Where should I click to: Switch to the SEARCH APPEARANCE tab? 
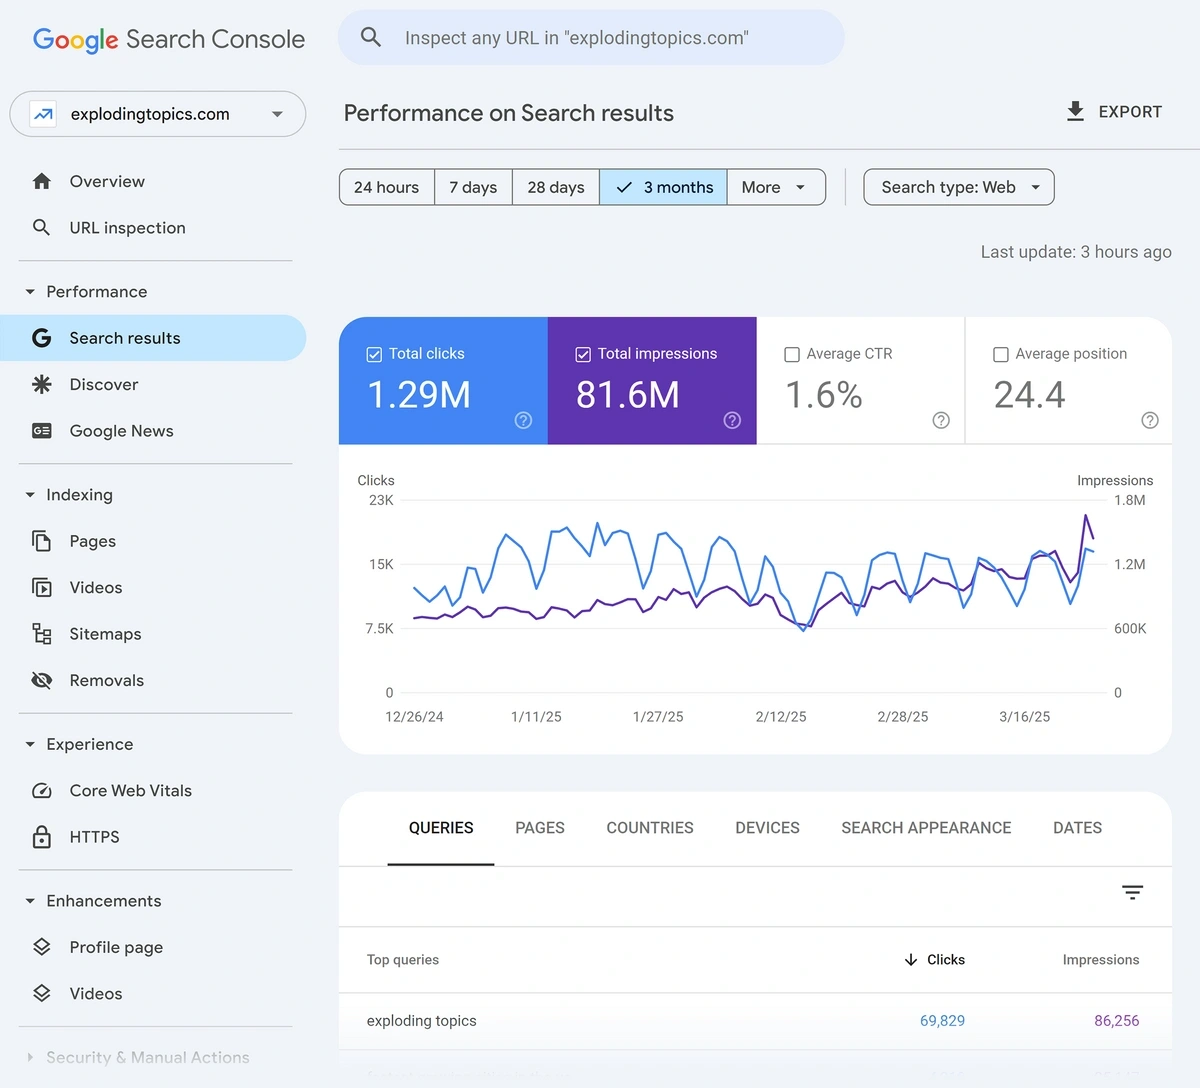click(x=926, y=828)
